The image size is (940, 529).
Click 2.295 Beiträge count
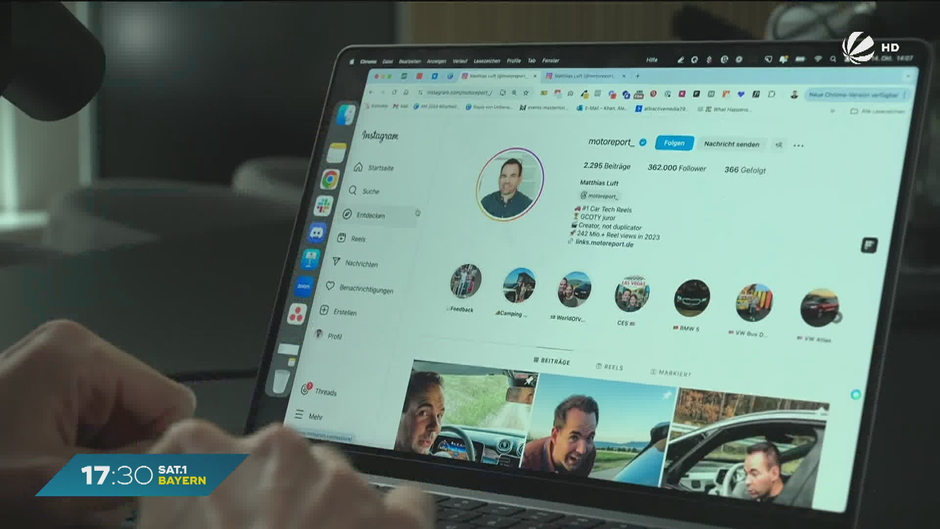(607, 166)
